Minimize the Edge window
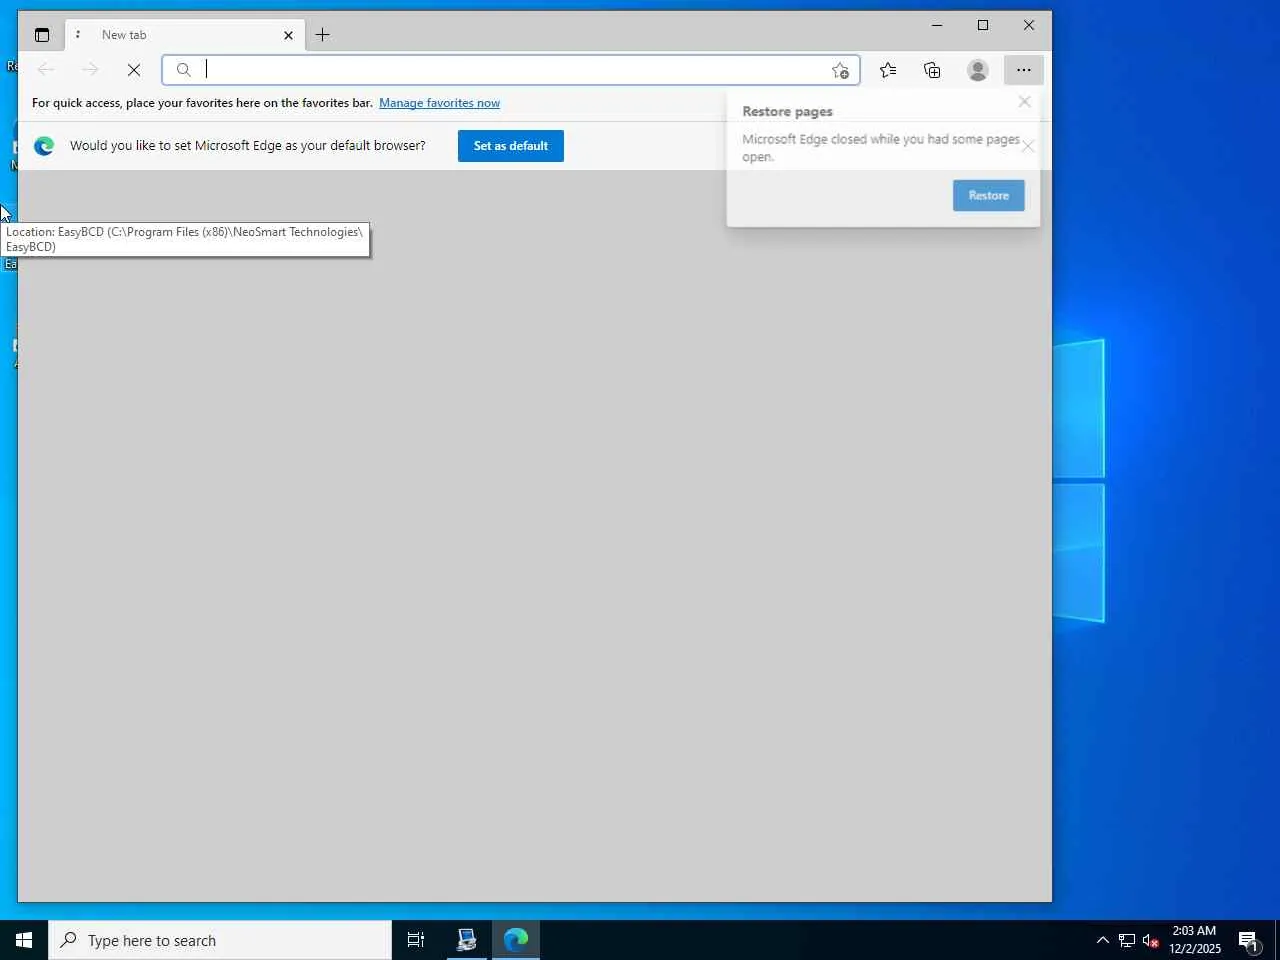 pyautogui.click(x=937, y=25)
